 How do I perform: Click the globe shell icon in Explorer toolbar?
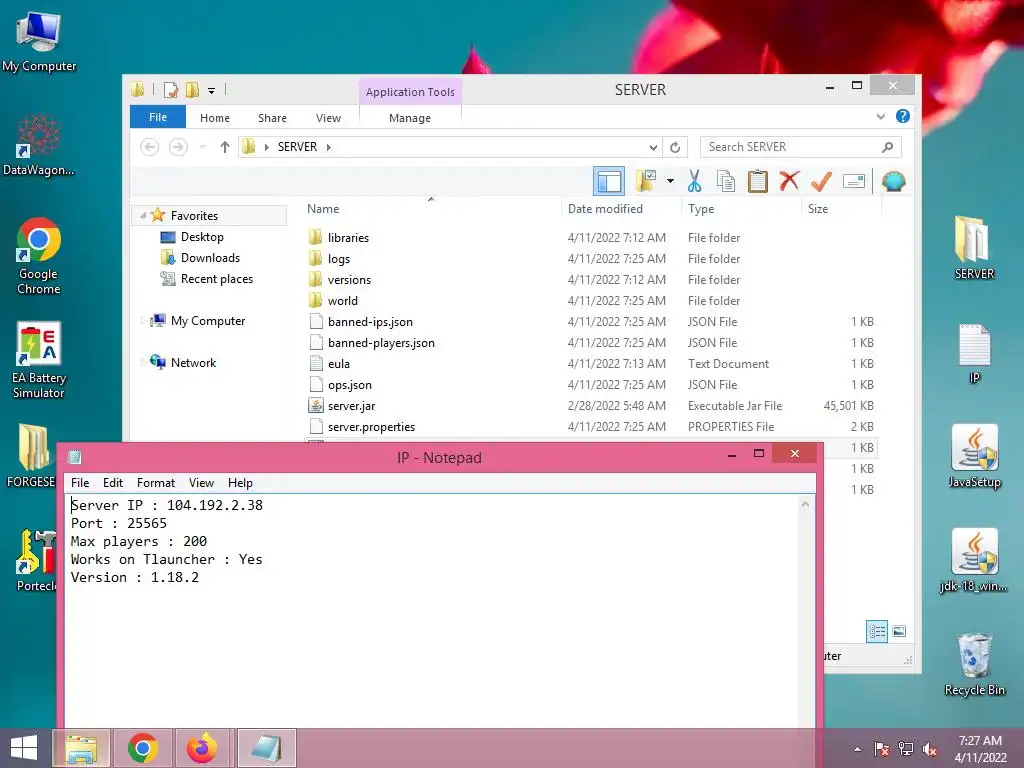click(893, 181)
